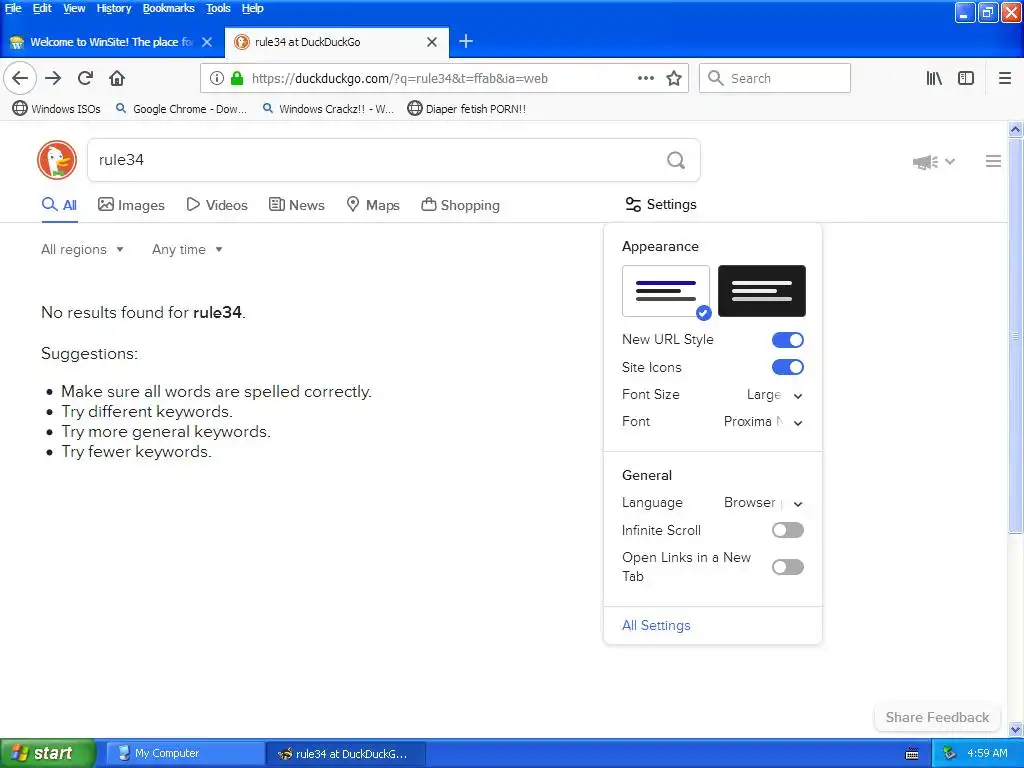Open the All Settings link
Image resolution: width=1024 pixels, height=768 pixels.
pyautogui.click(x=656, y=626)
